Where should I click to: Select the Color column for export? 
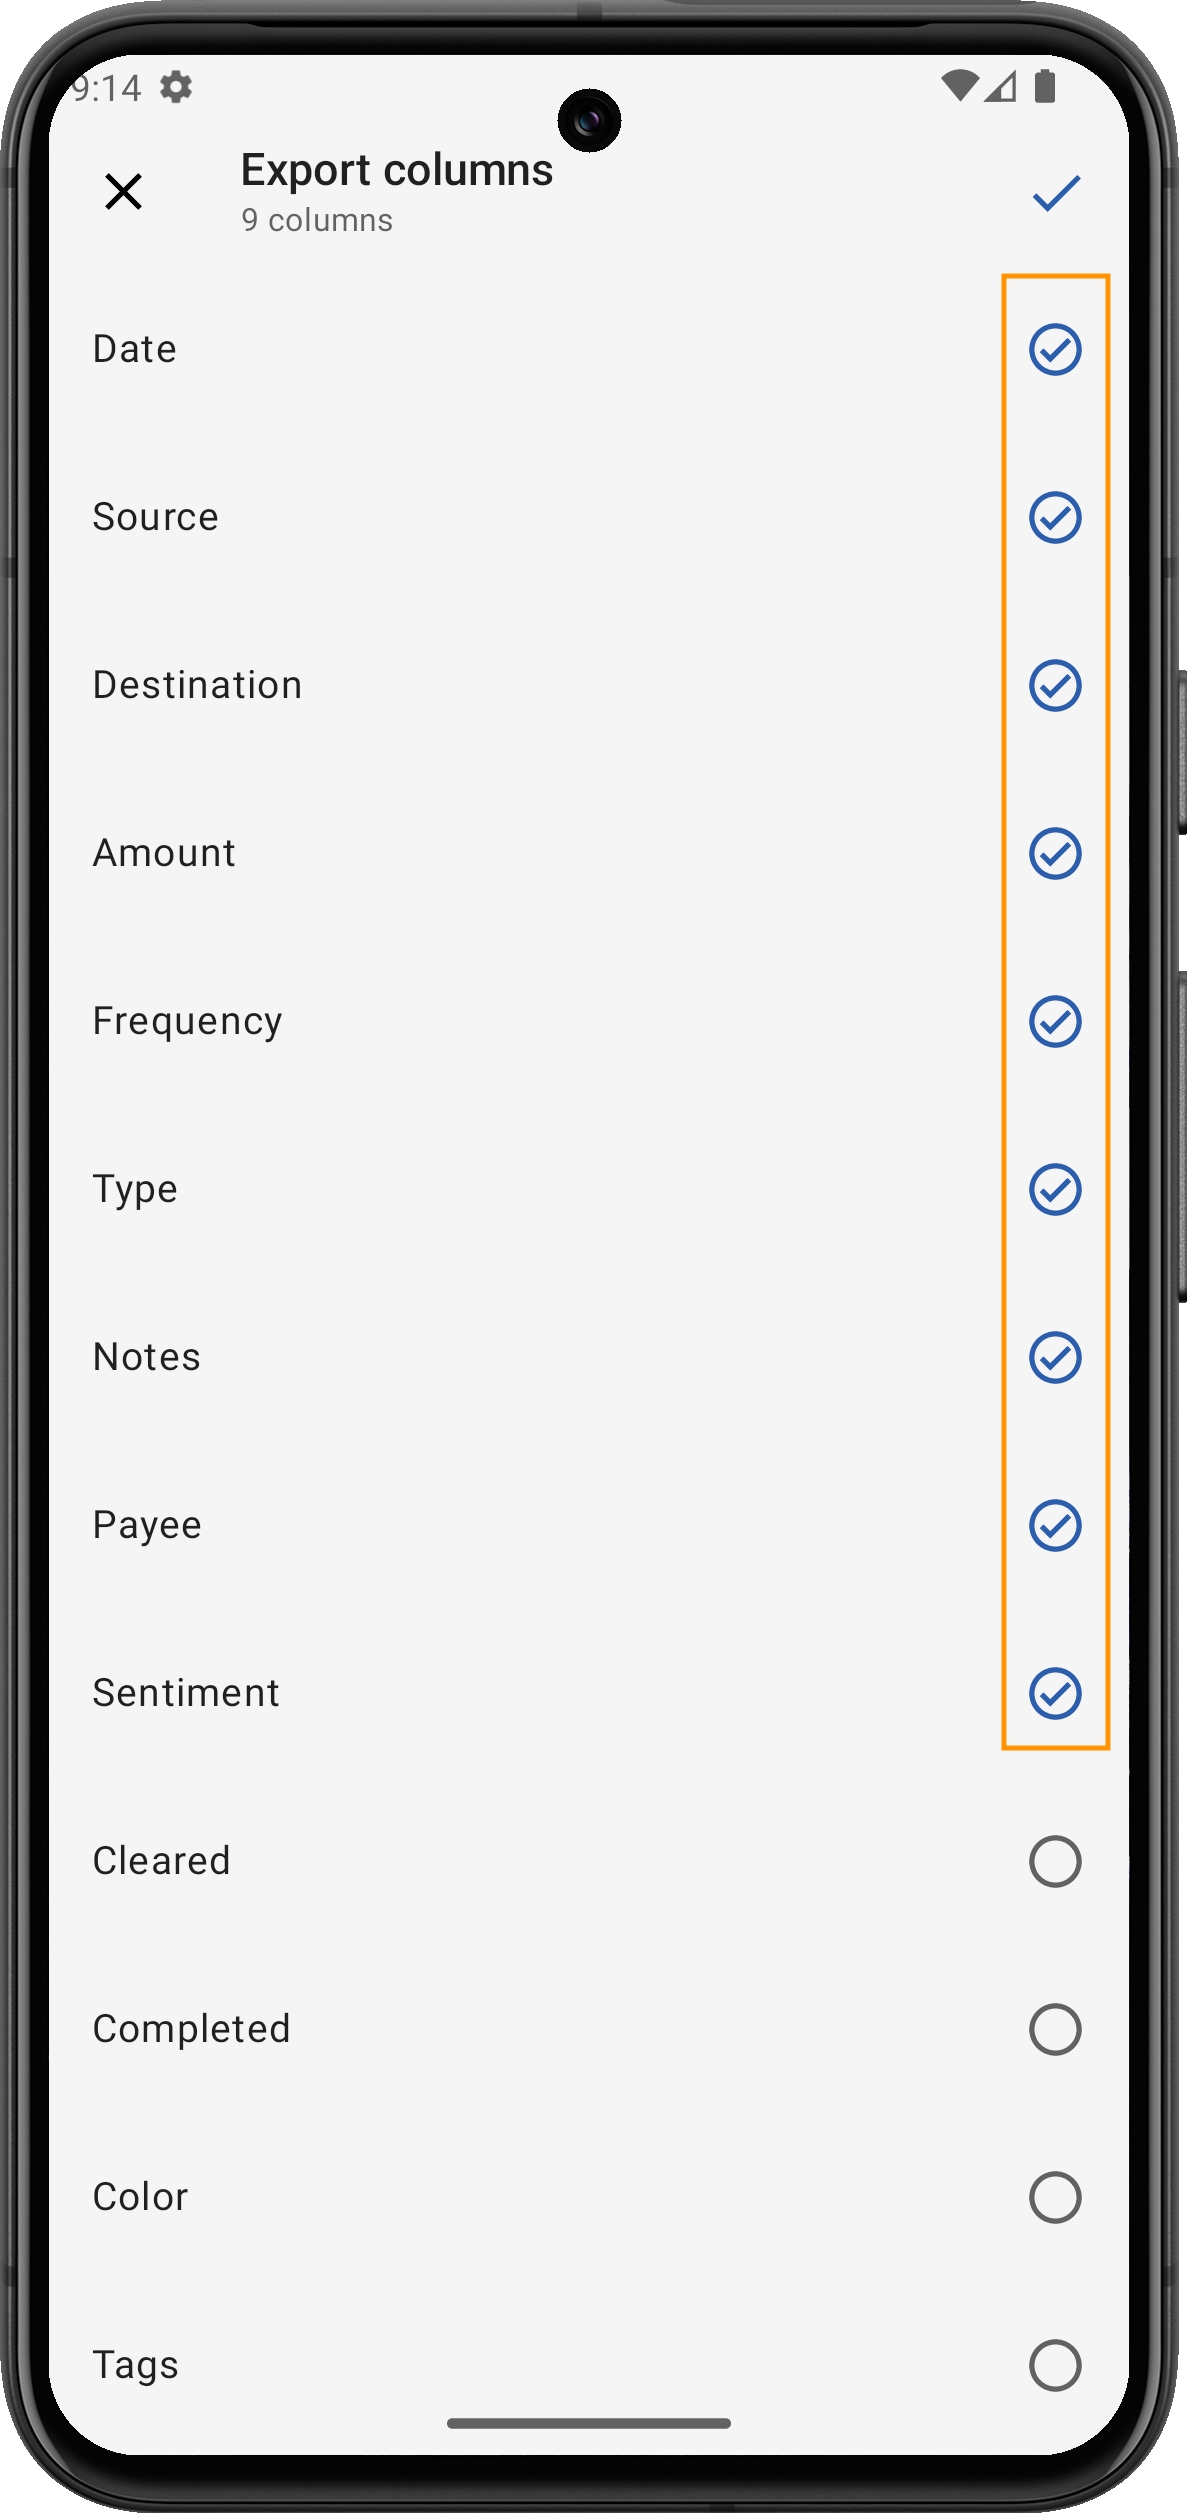click(1055, 2198)
